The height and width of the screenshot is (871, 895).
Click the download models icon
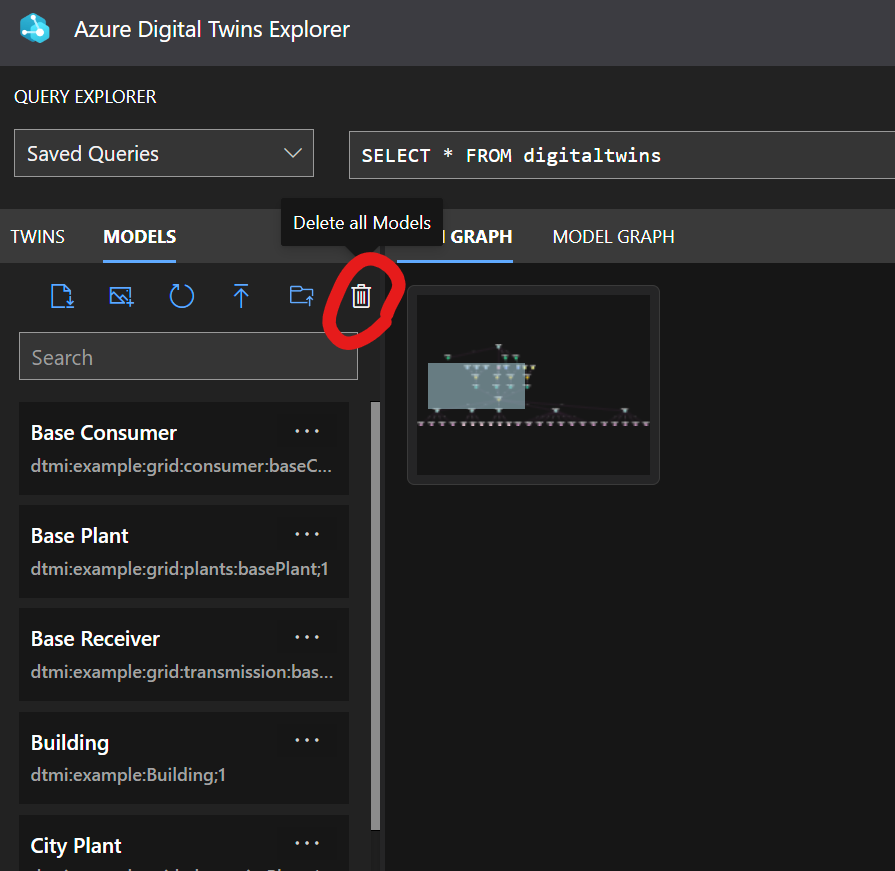(x=62, y=296)
